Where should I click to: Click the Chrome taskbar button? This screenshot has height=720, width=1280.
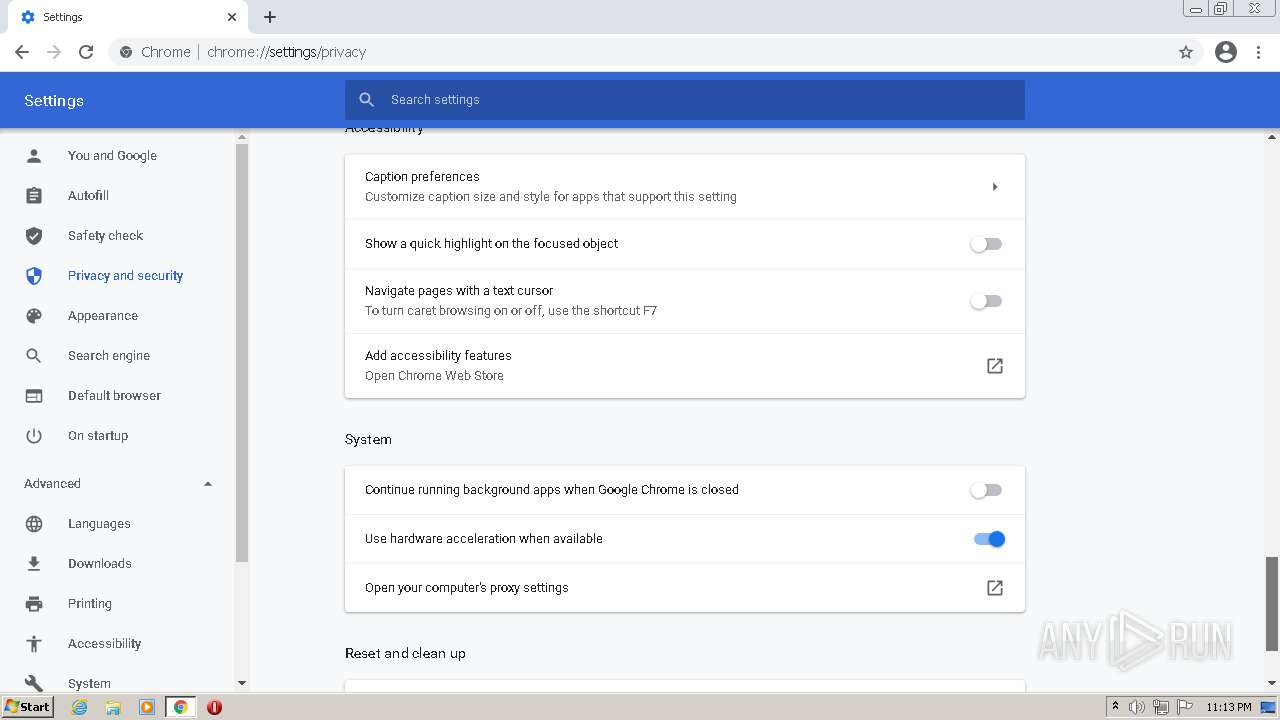click(181, 707)
